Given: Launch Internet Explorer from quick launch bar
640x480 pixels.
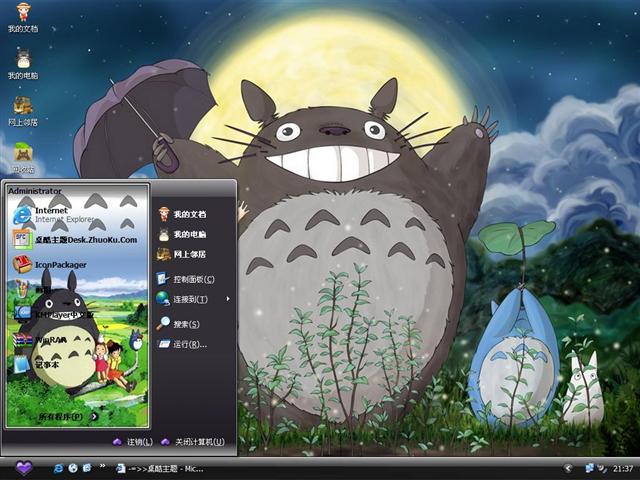Looking at the screenshot, I should click(59, 468).
